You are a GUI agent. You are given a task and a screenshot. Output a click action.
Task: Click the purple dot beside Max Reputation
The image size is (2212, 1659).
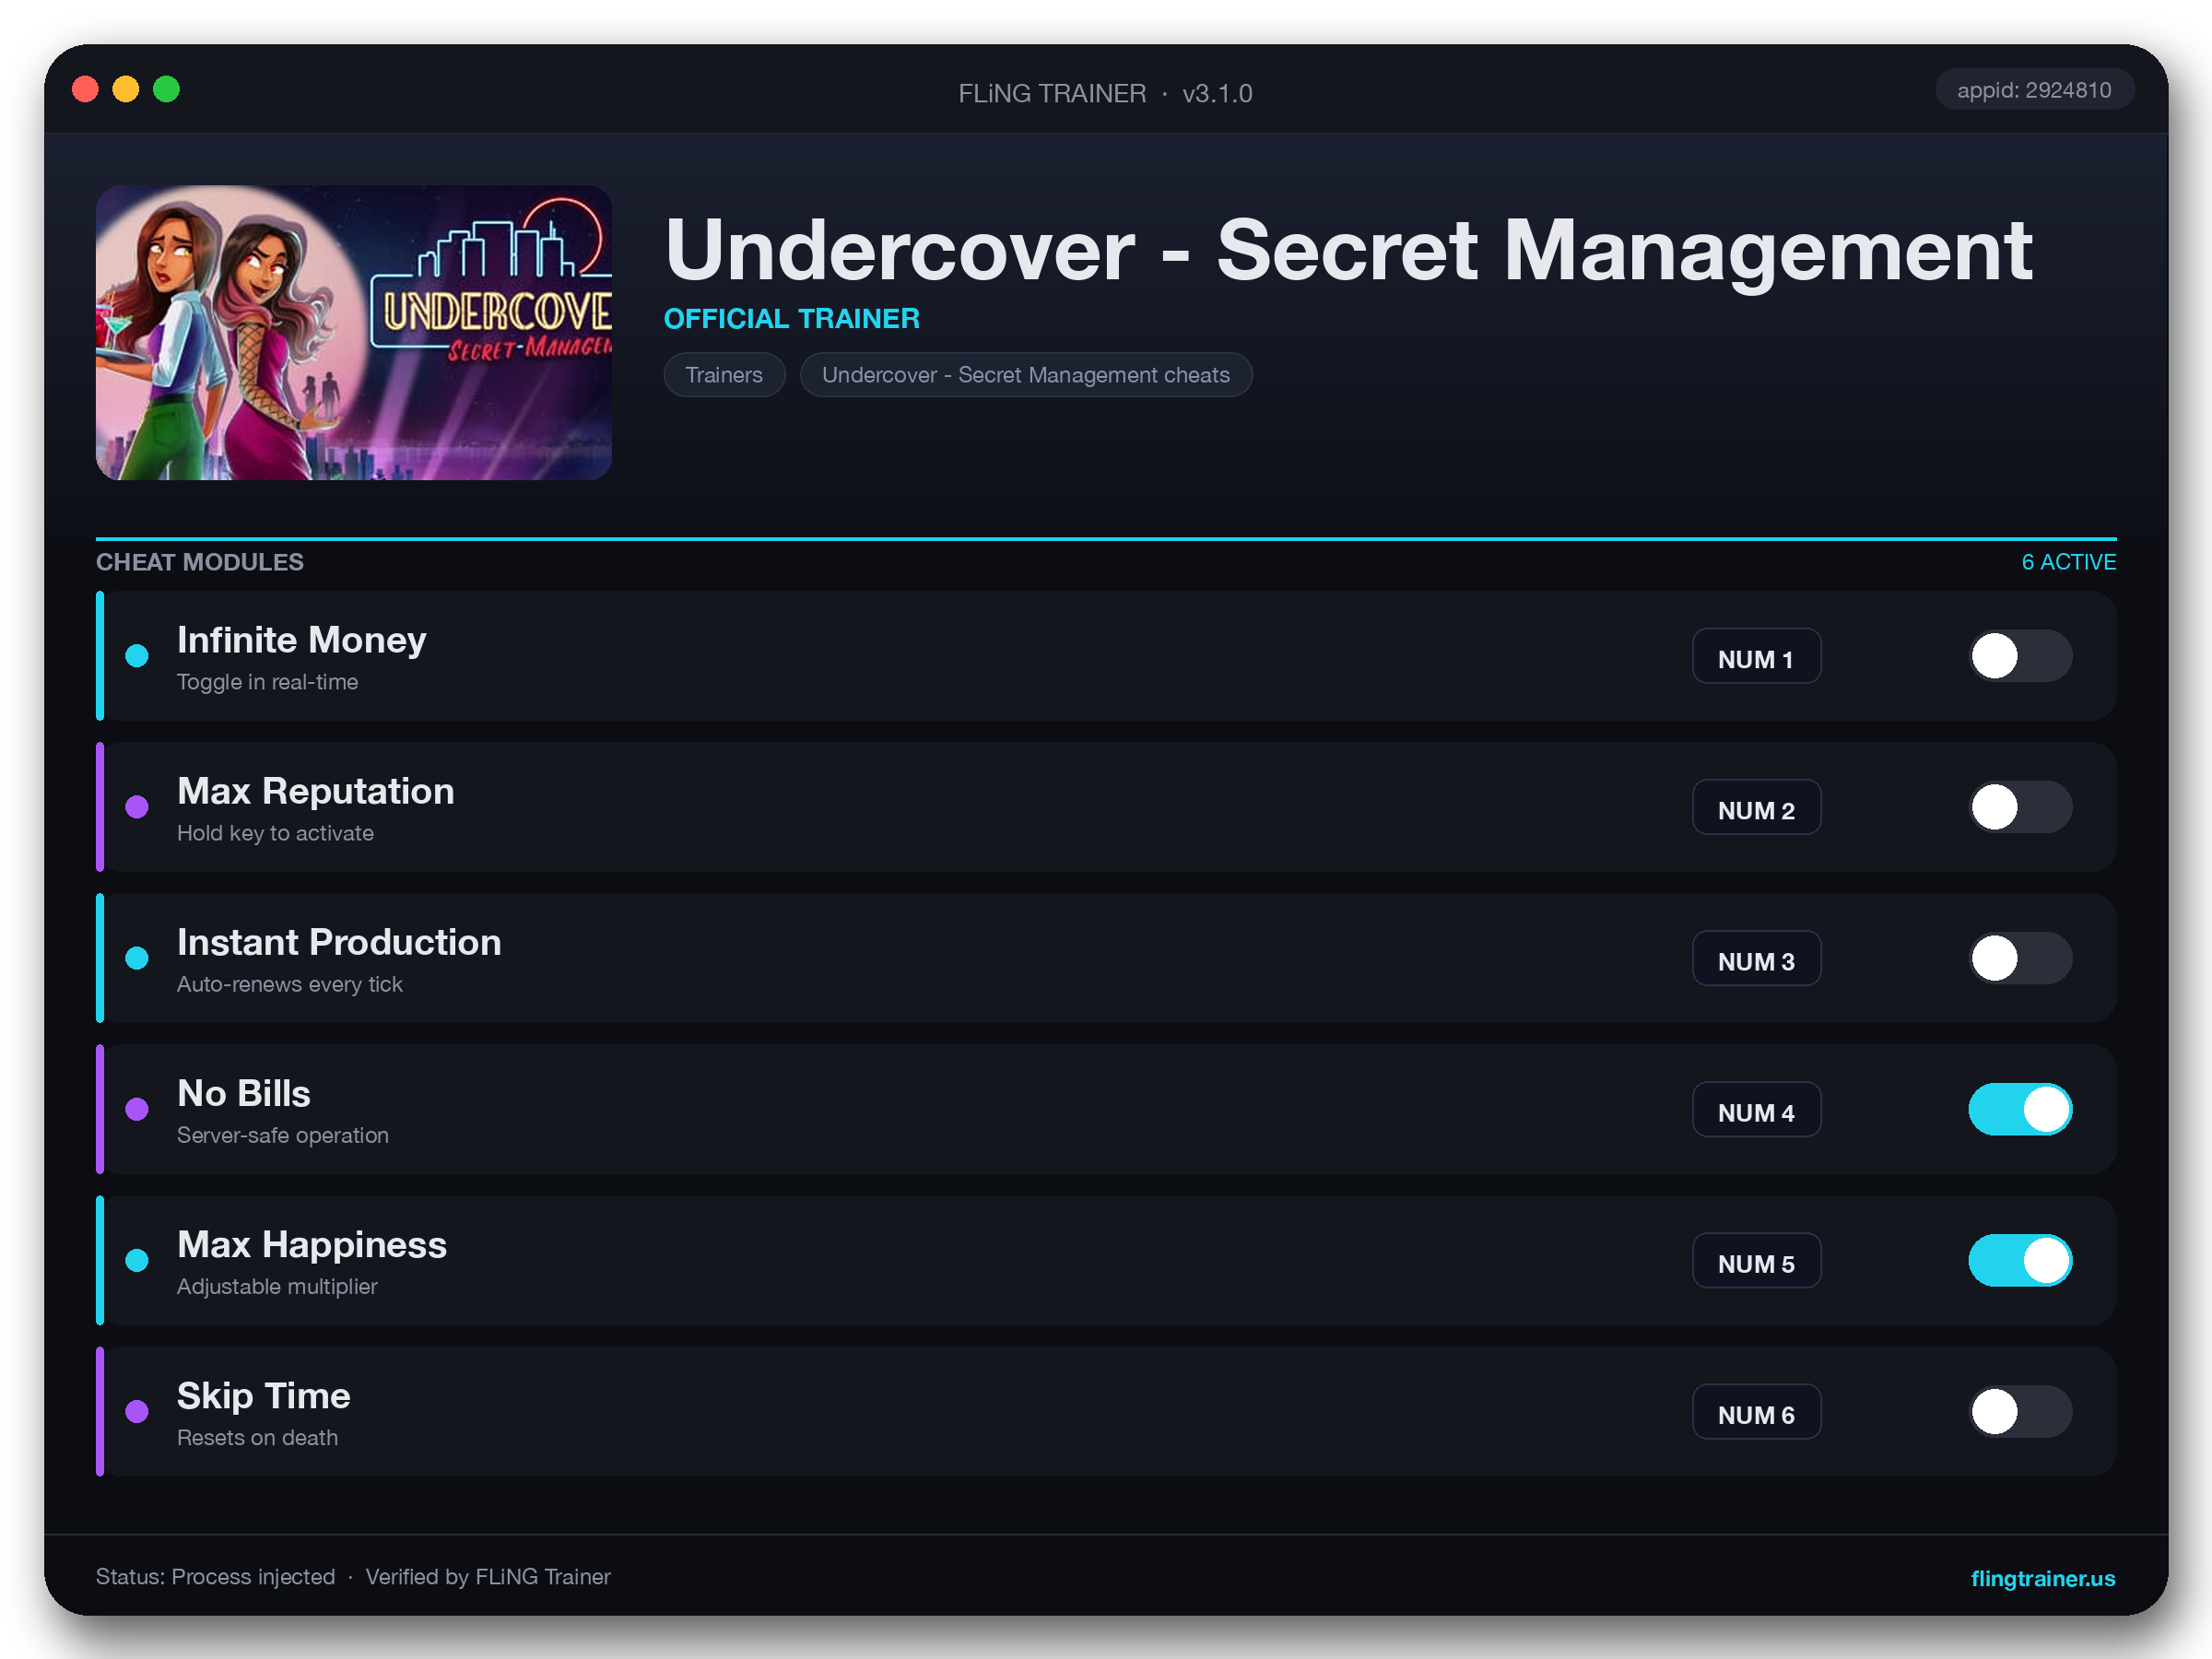pos(137,807)
